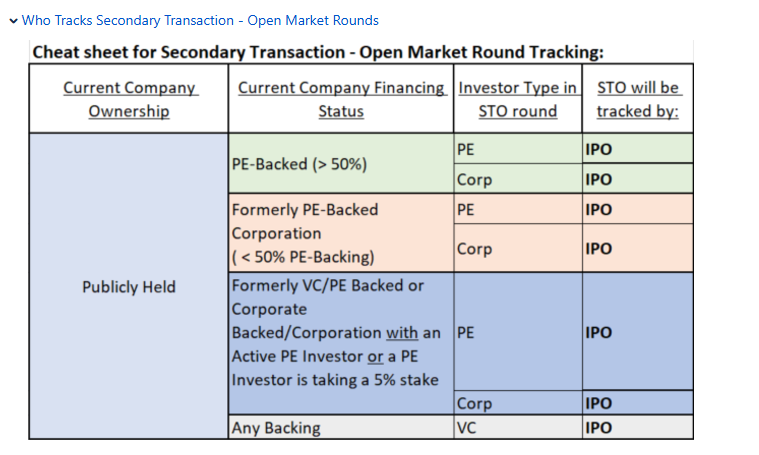Select the Current Company Ownership header cell

129,99
